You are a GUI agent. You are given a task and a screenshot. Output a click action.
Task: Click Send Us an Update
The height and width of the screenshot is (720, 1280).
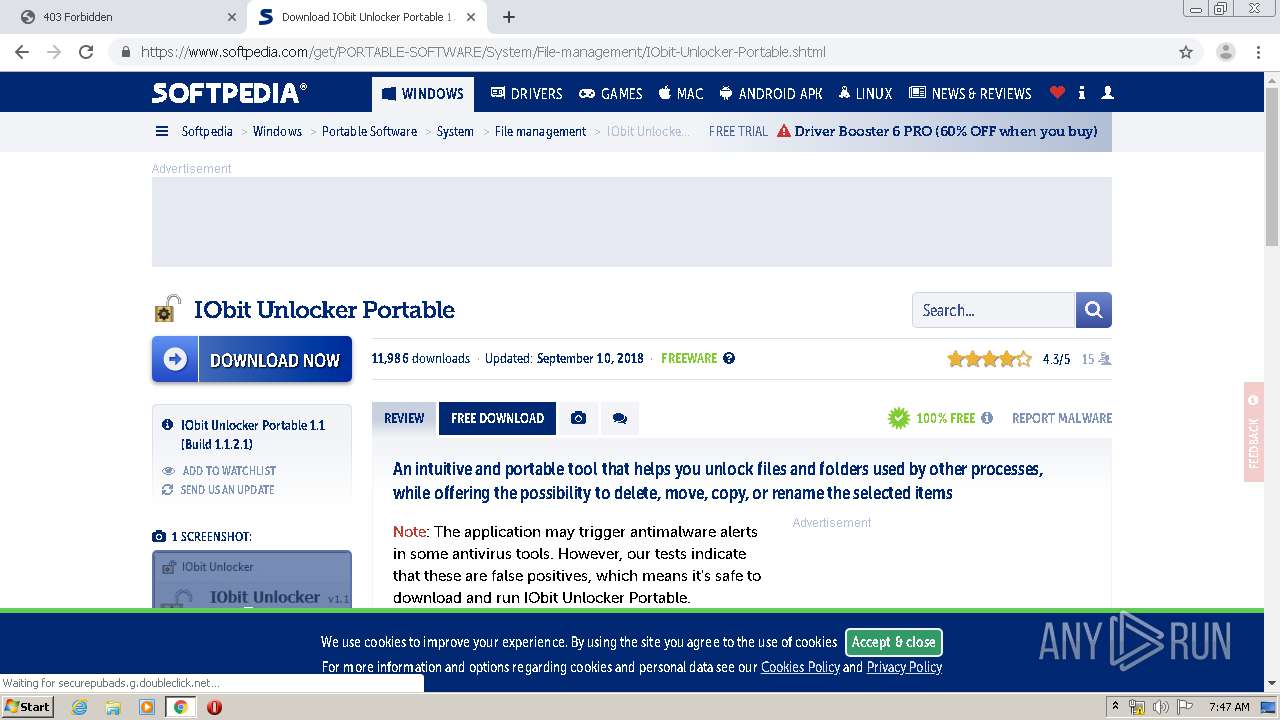pyautogui.click(x=218, y=490)
